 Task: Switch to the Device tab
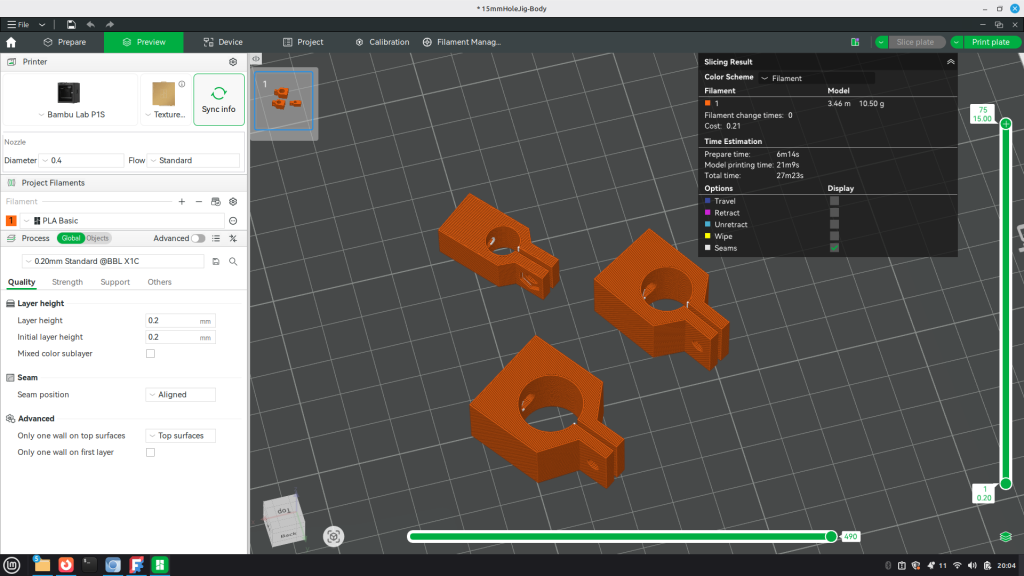point(223,42)
